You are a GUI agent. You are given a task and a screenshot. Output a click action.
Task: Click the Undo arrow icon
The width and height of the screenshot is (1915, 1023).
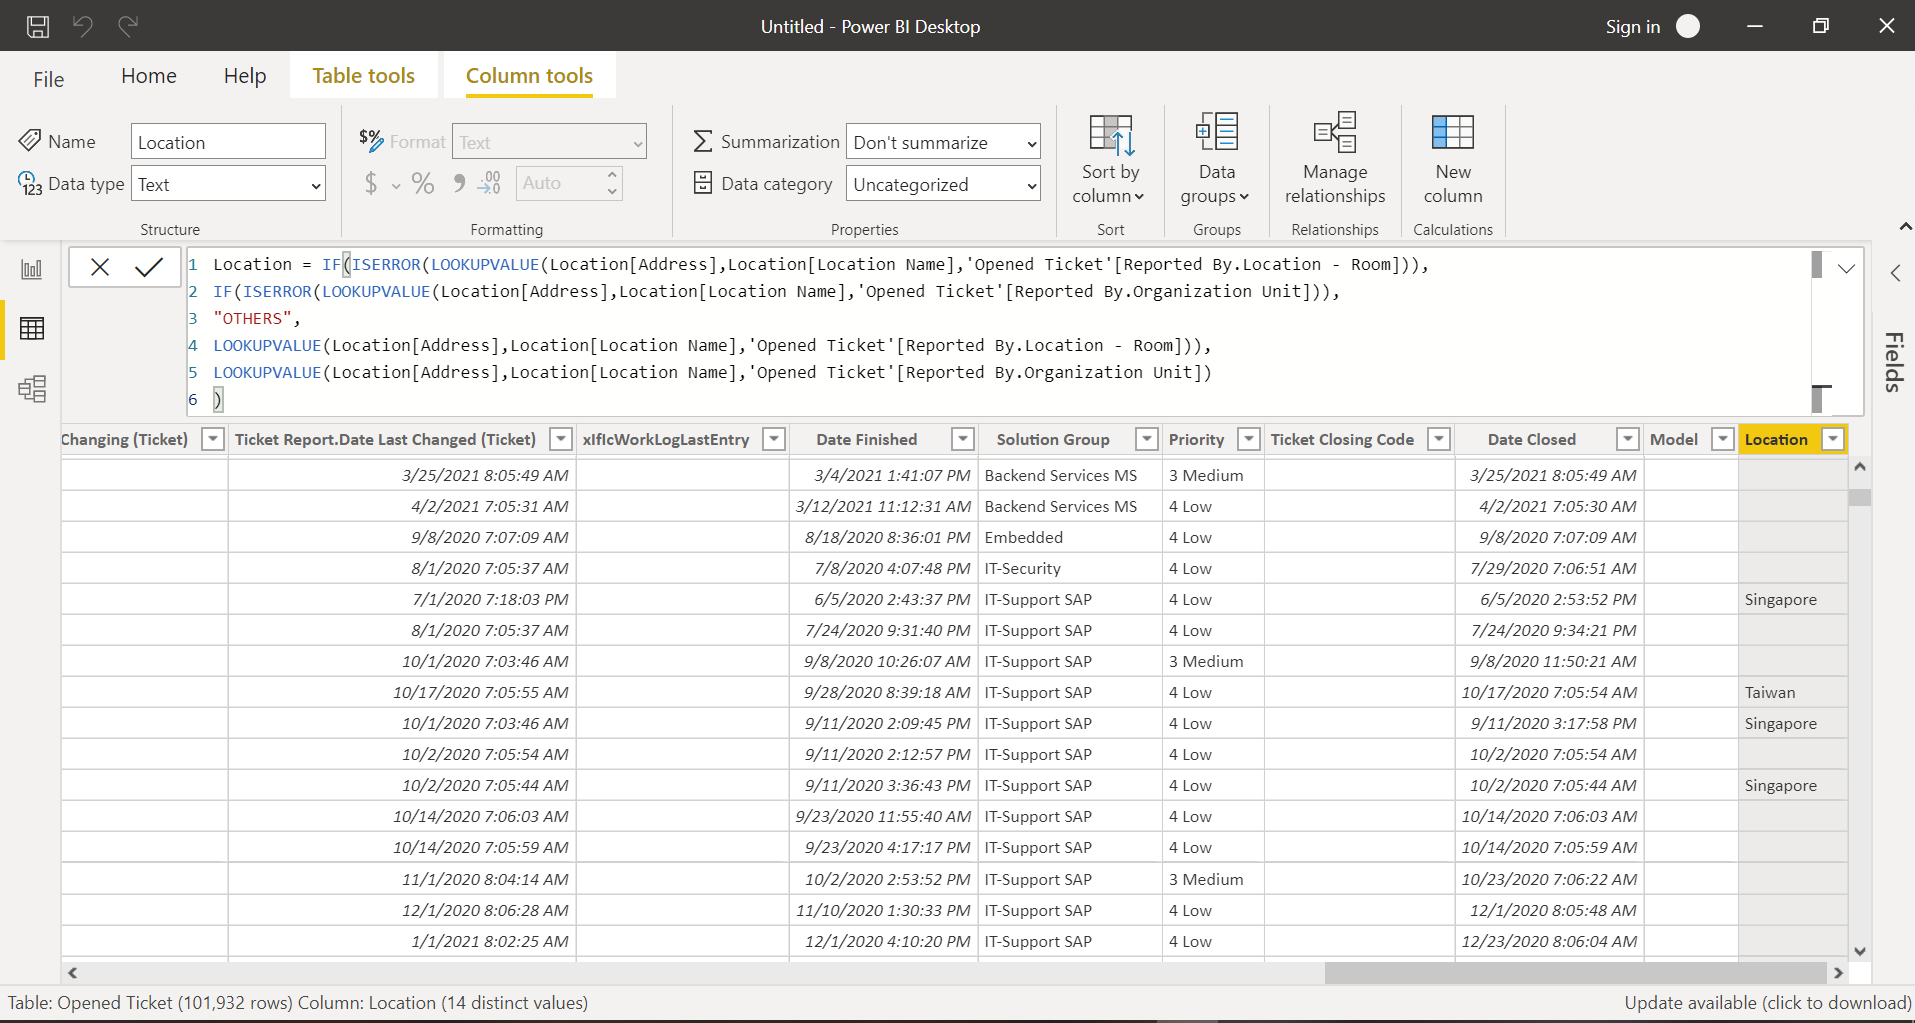point(83,26)
